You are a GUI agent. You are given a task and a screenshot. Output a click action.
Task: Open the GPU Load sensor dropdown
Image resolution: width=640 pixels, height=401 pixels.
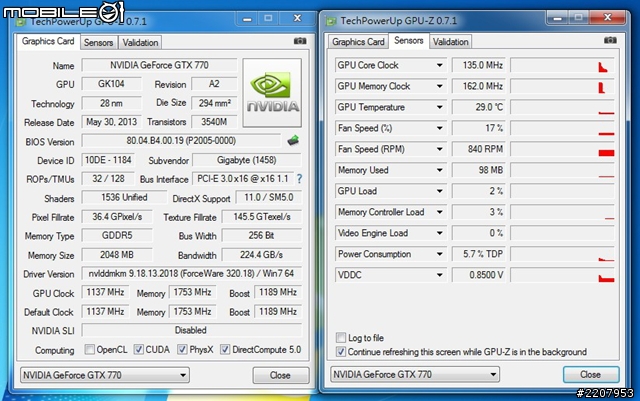click(440, 191)
